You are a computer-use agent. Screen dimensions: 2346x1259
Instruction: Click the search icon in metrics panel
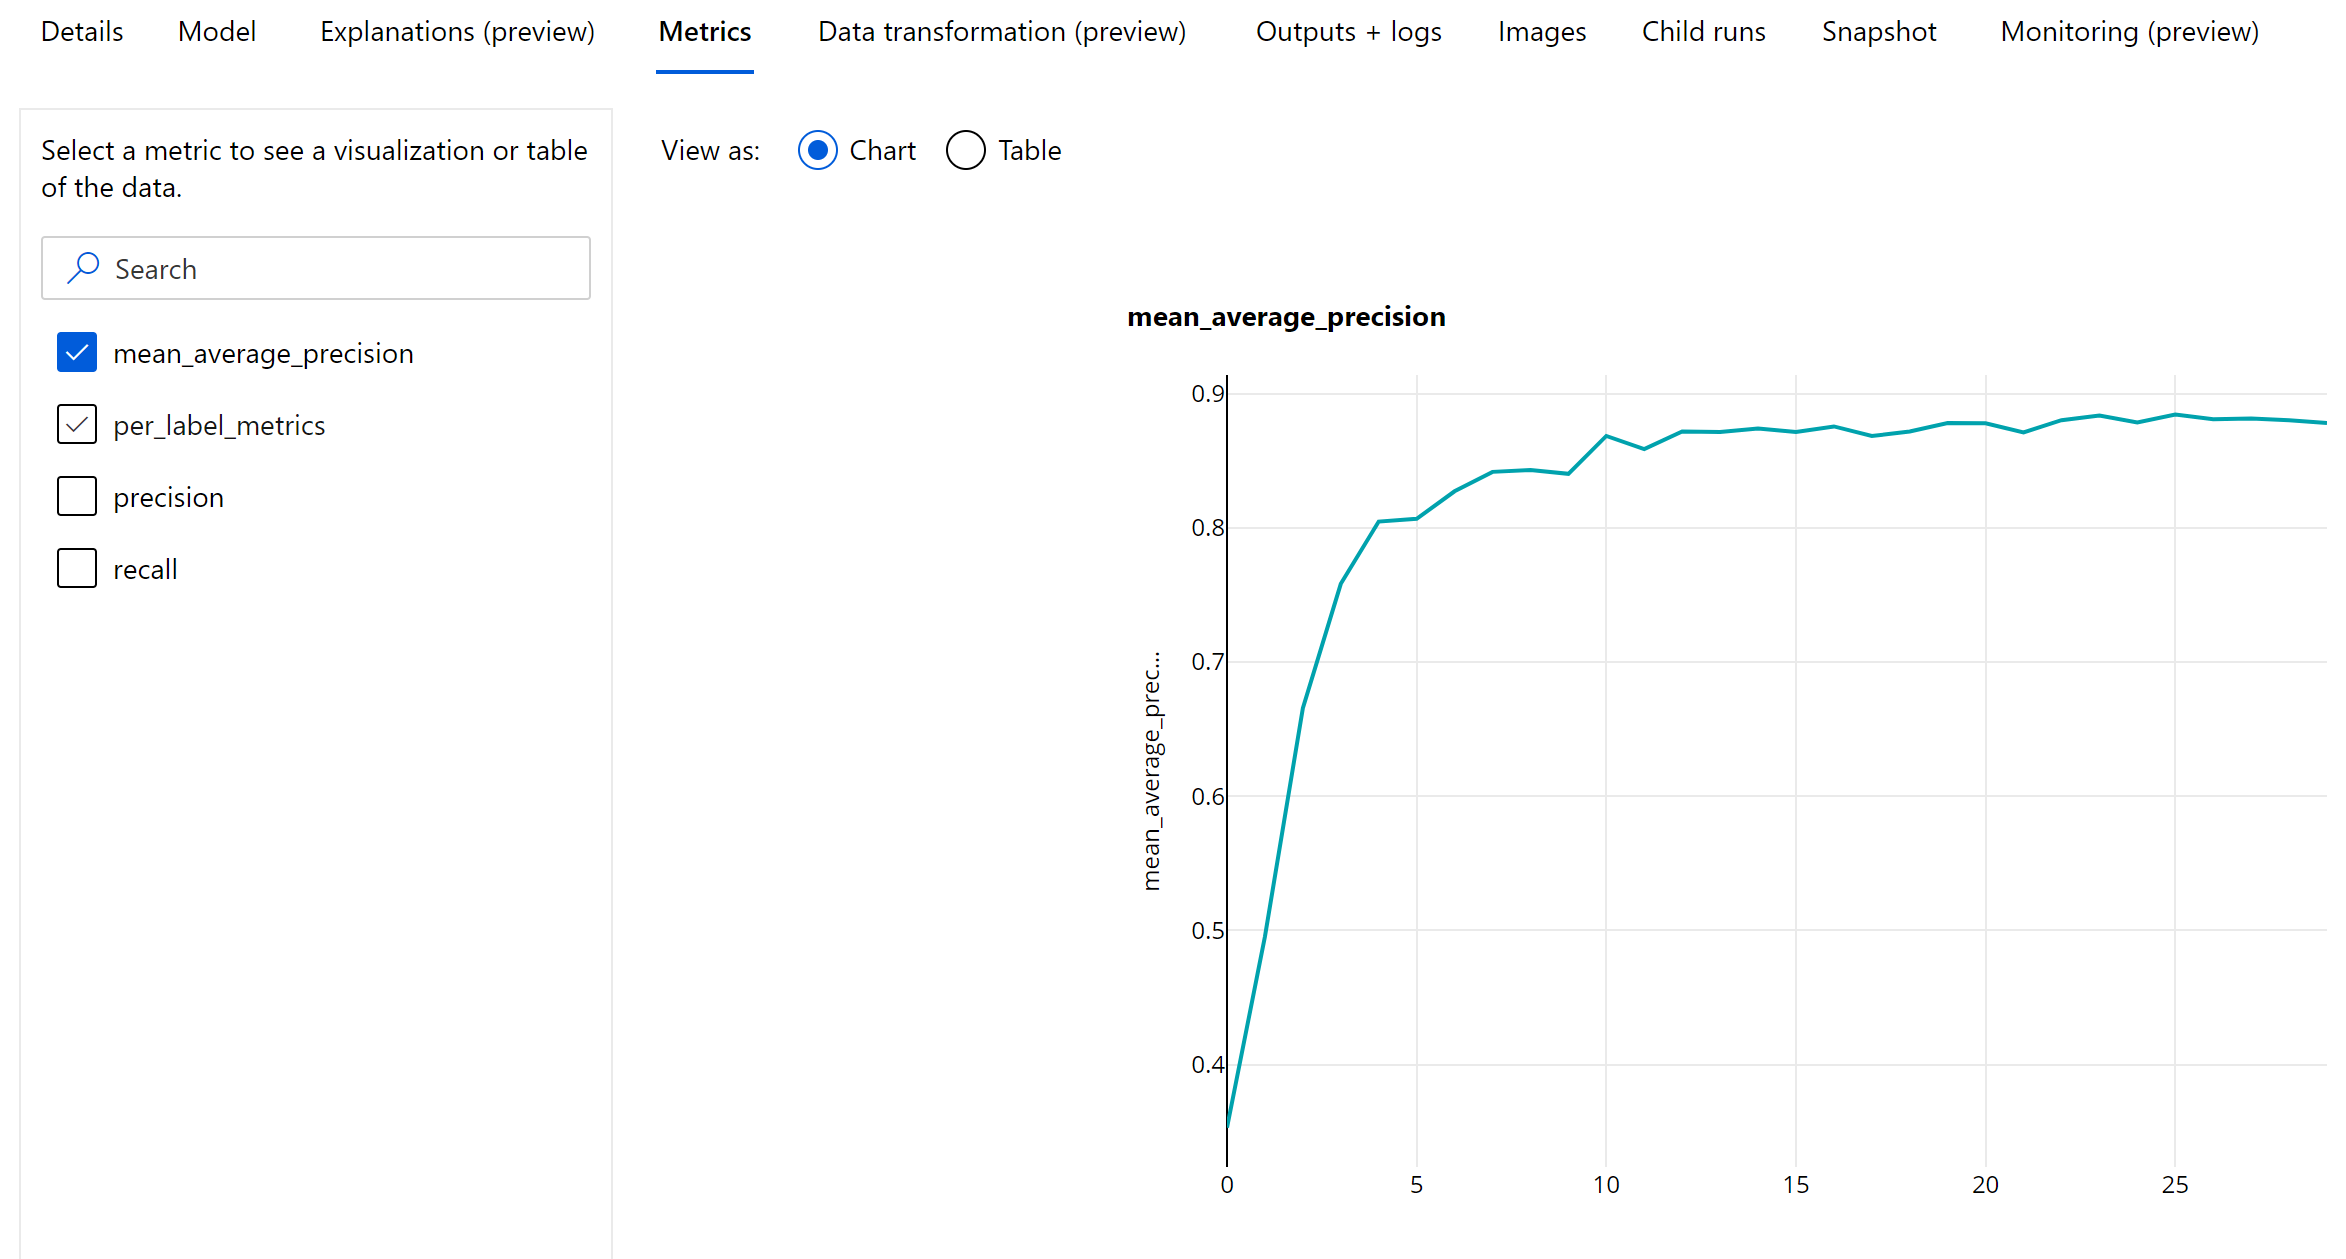pos(84,267)
